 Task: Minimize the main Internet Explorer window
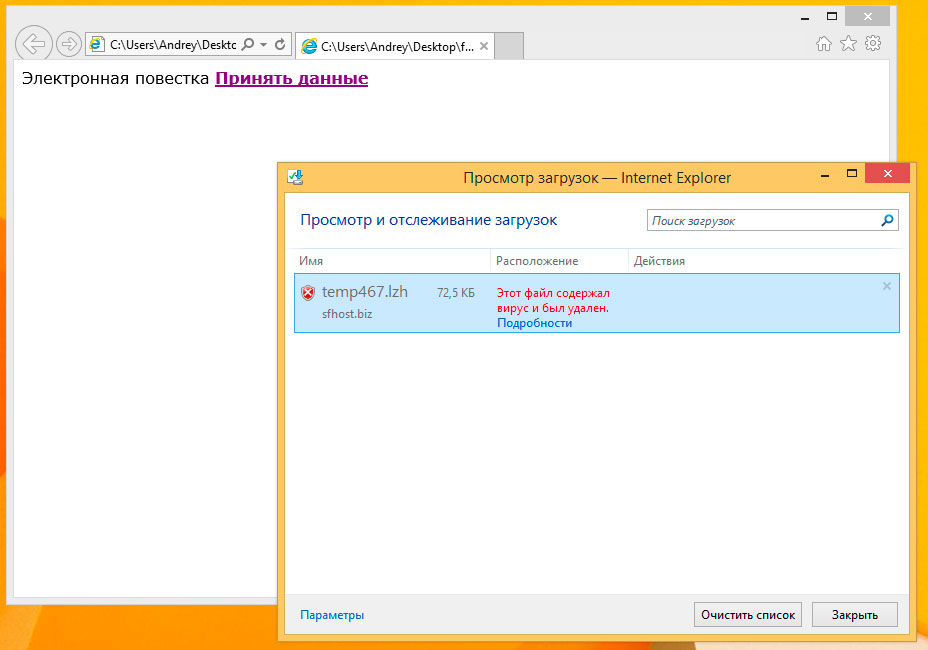(x=805, y=18)
